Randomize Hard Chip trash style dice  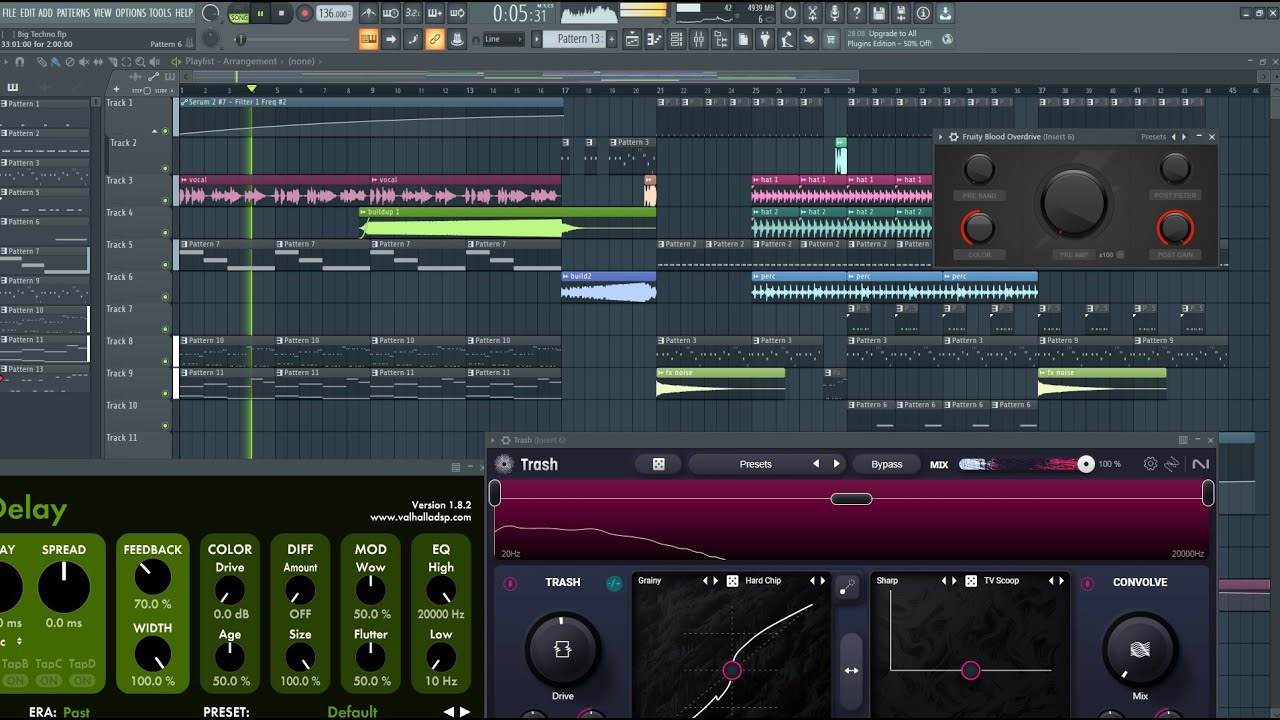pos(732,581)
